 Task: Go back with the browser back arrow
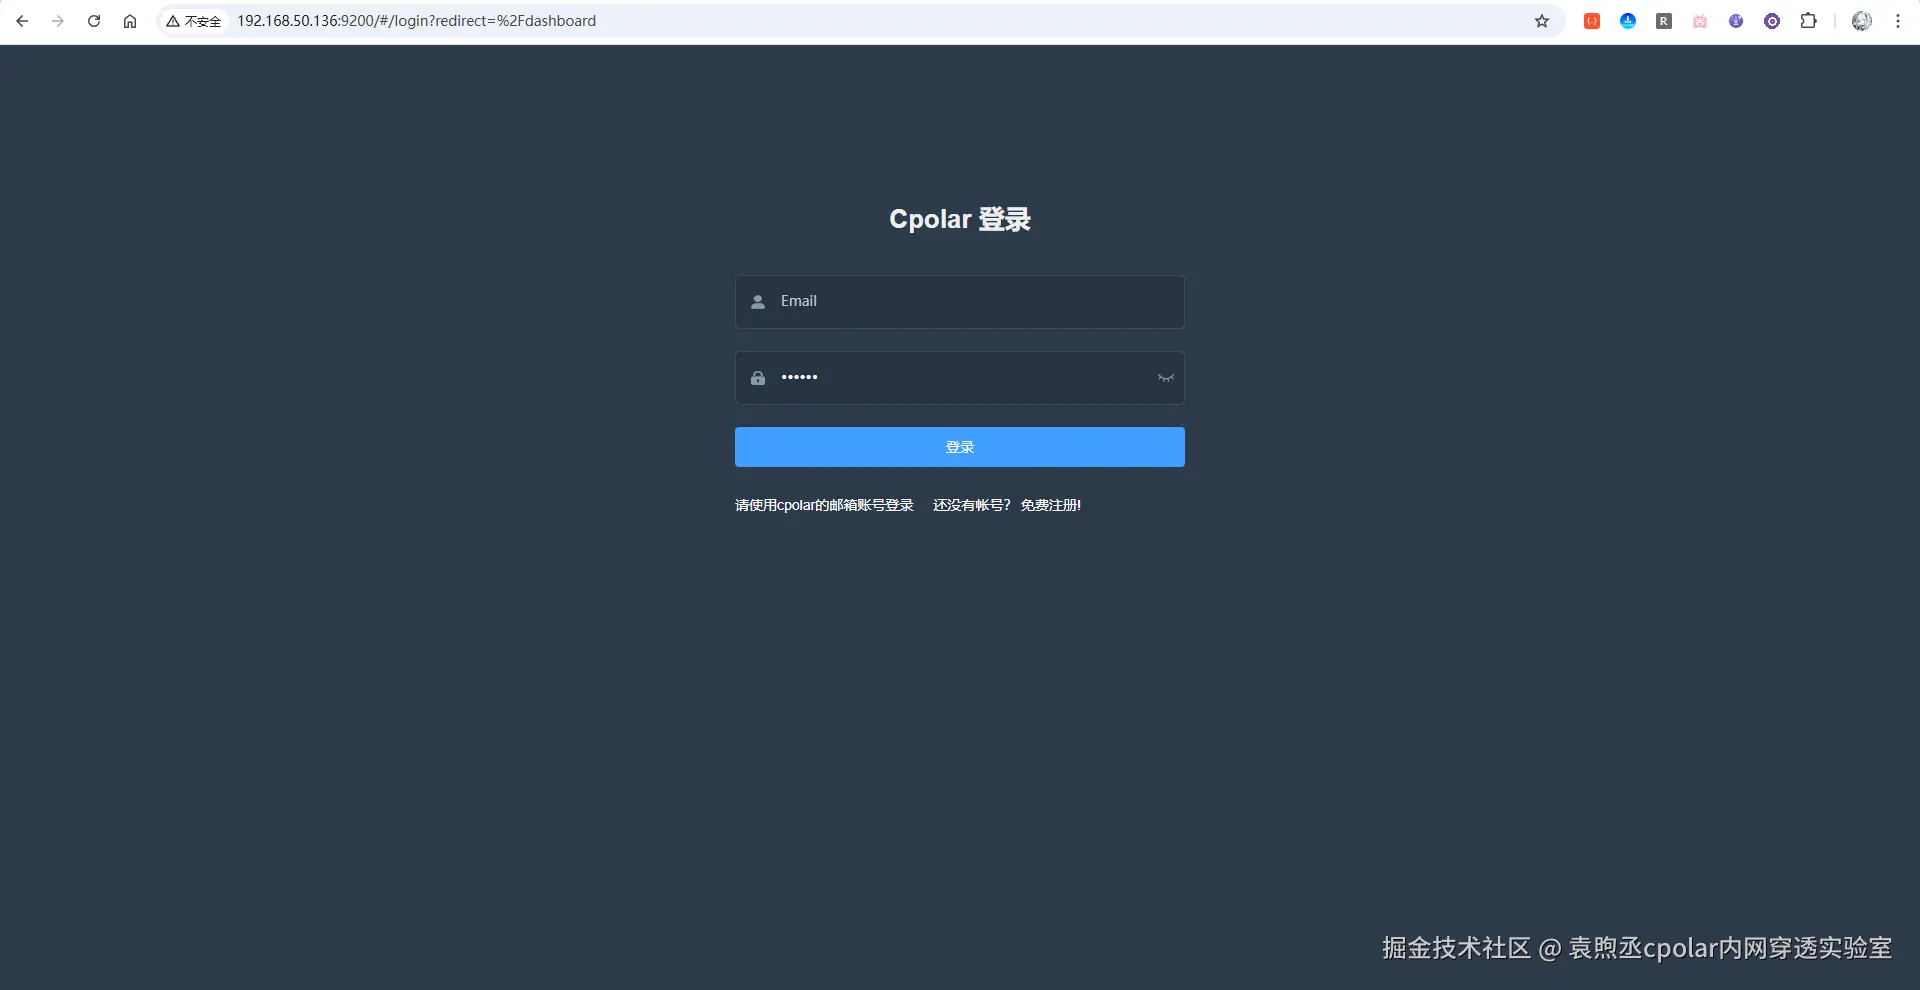[22, 21]
